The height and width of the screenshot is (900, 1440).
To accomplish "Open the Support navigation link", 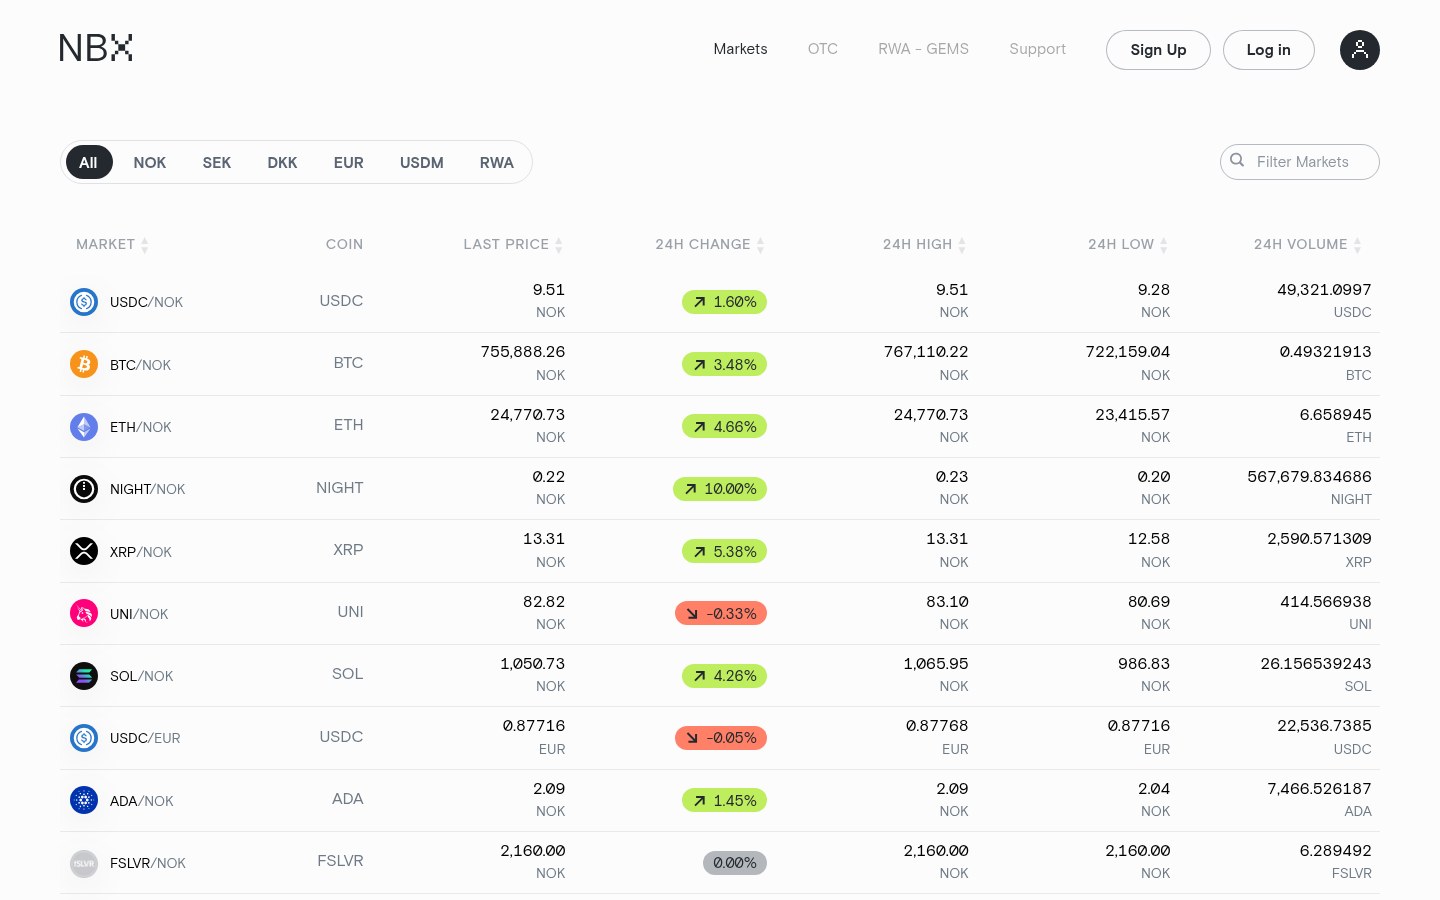I will (1037, 49).
